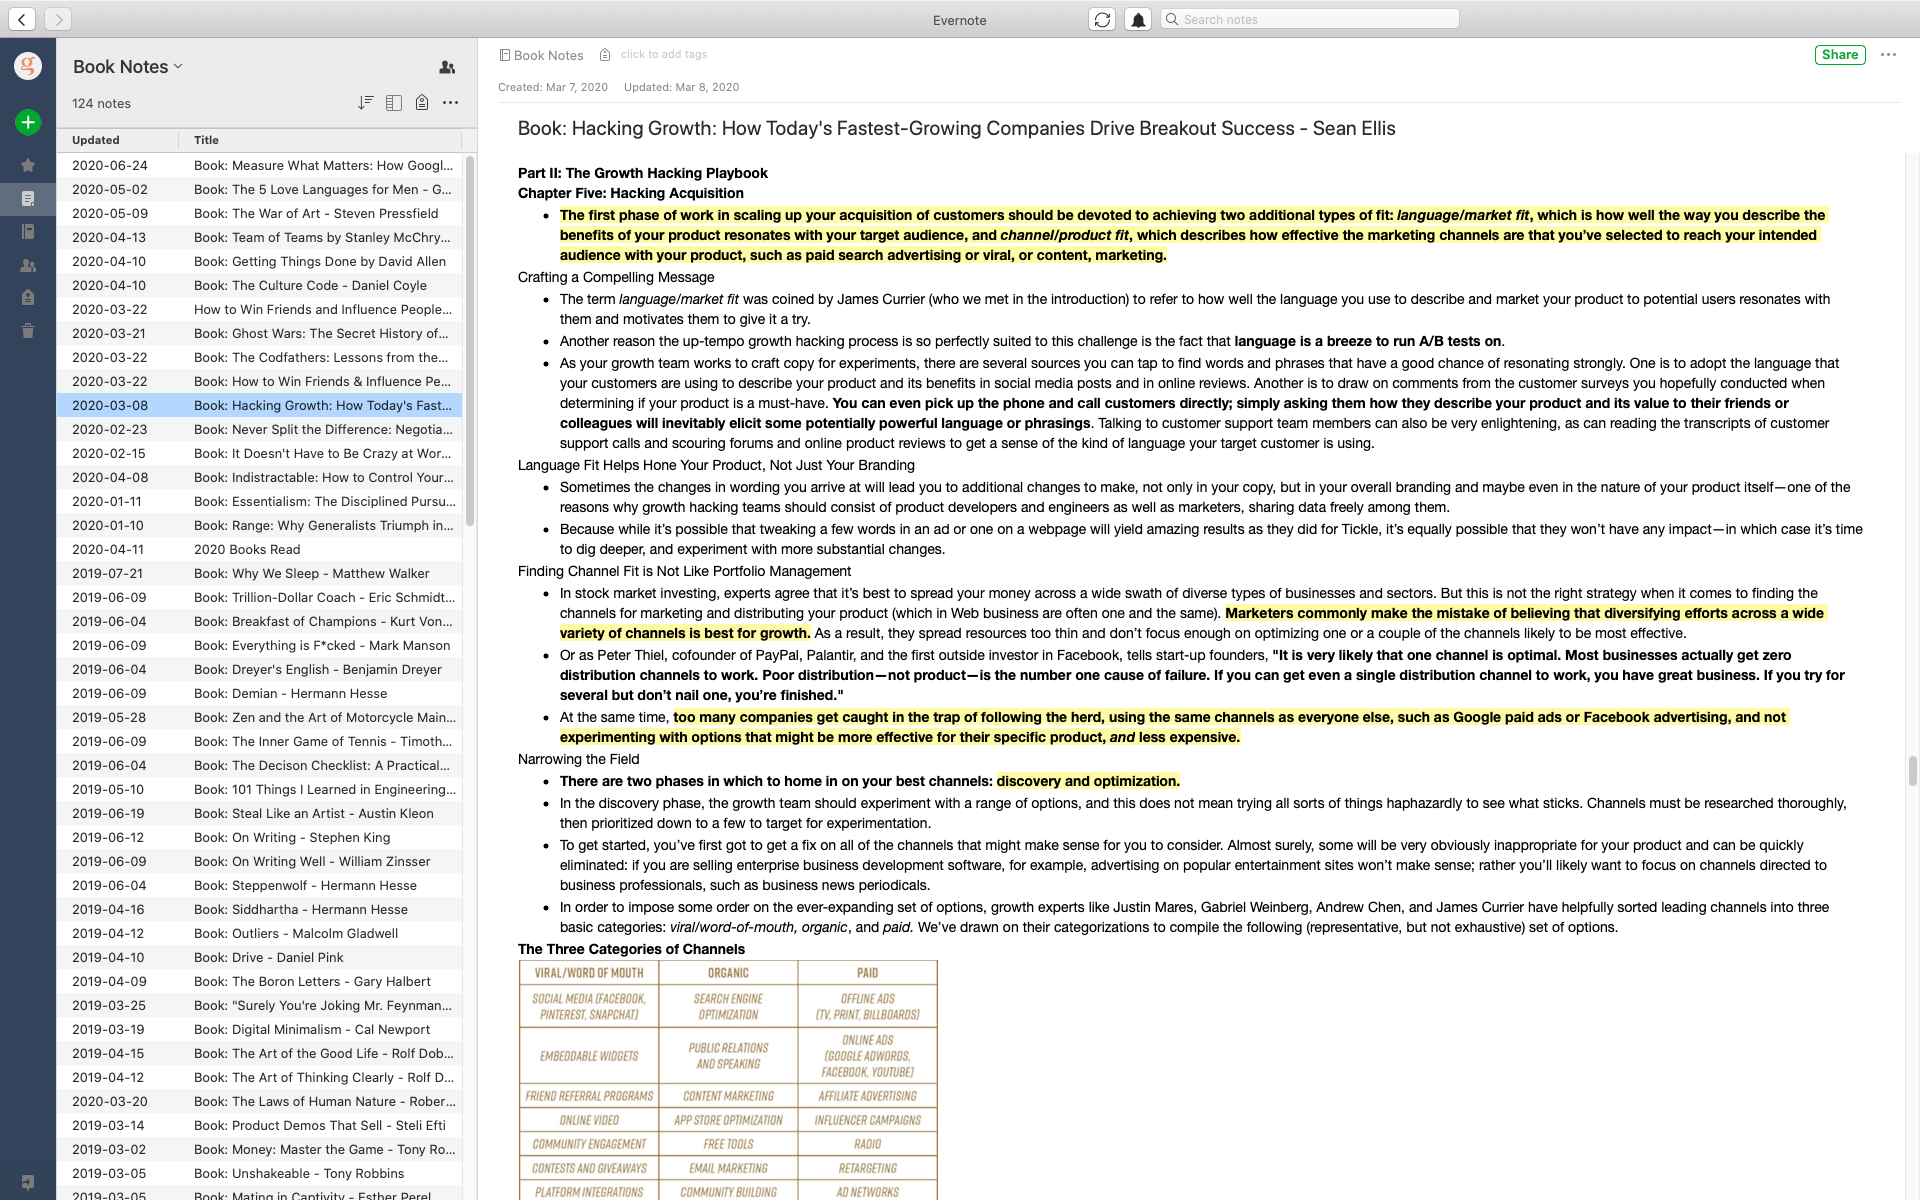Open Trash icon in sidebar
The height and width of the screenshot is (1200, 1920).
click(x=28, y=330)
